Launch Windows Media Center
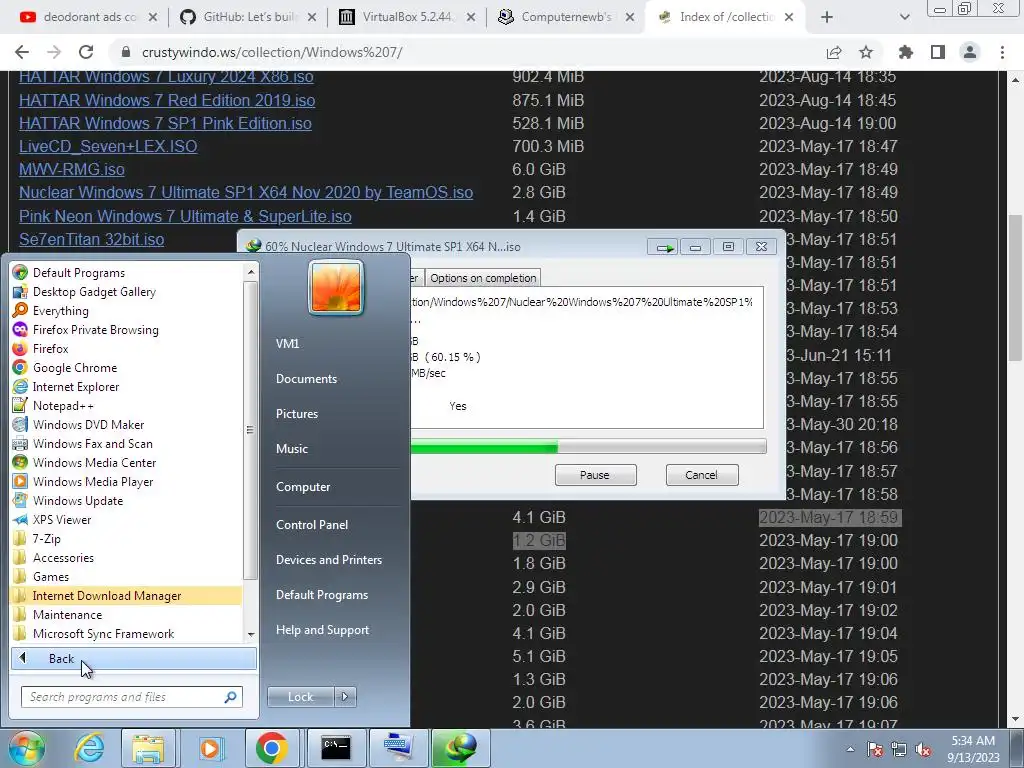The height and width of the screenshot is (768, 1024). [126, 462]
